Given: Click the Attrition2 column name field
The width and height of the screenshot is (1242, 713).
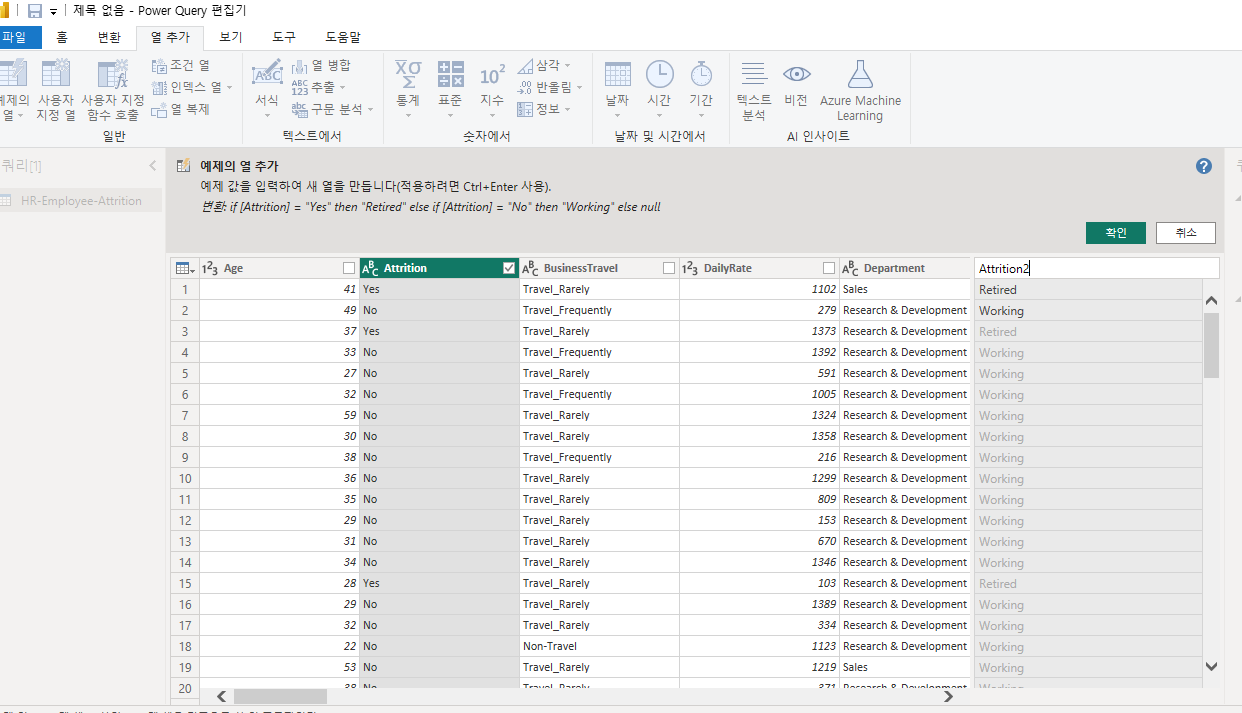Looking at the screenshot, I should (1097, 268).
